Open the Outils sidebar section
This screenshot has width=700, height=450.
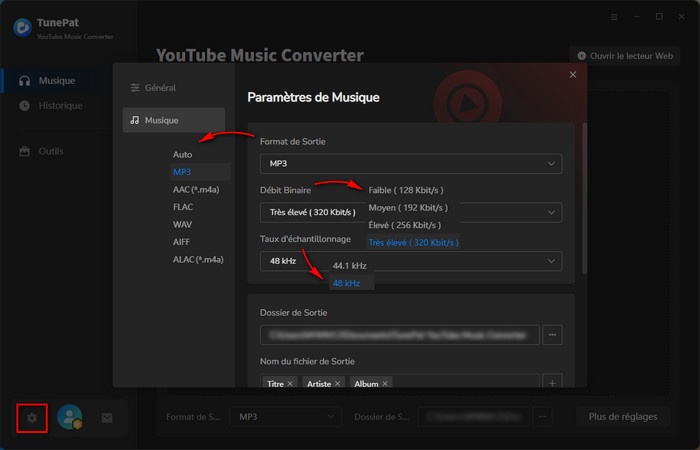pyautogui.click(x=41, y=151)
